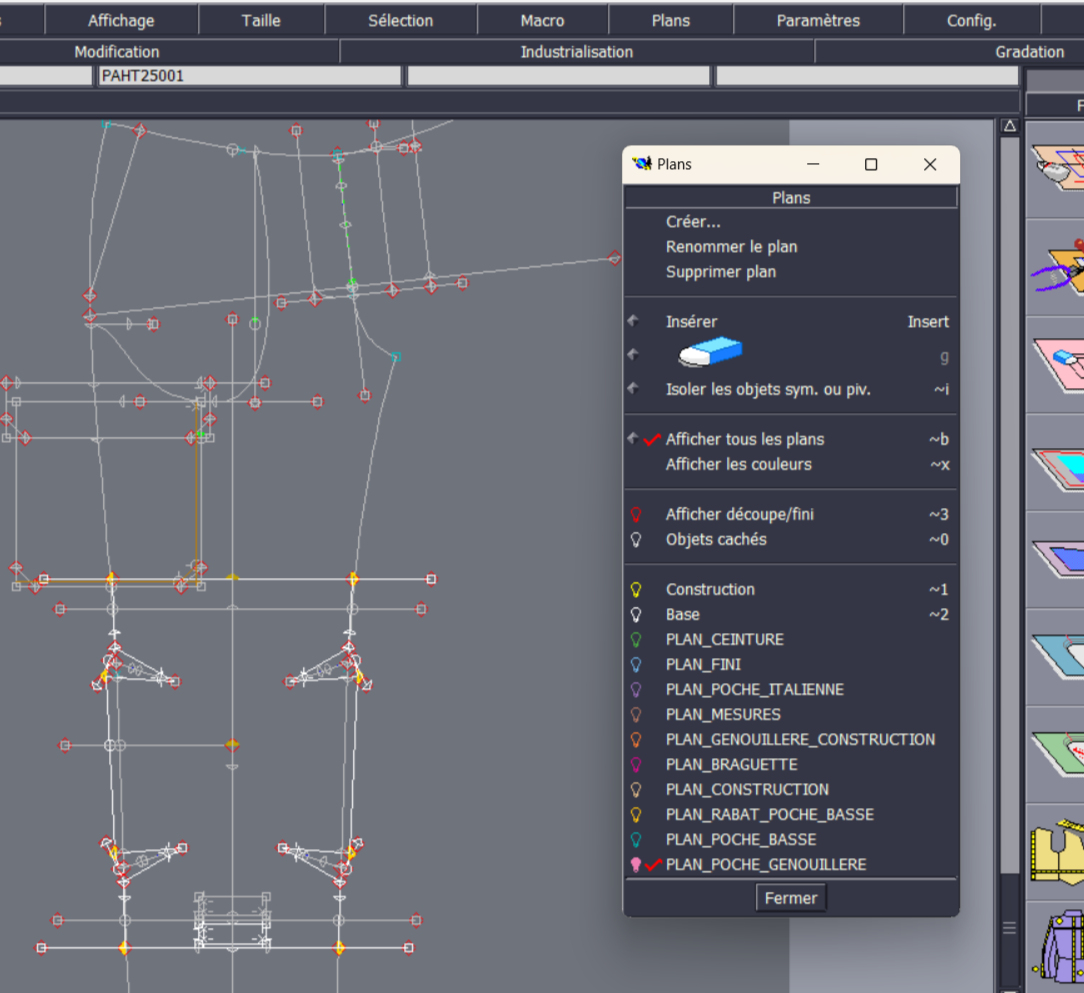
Task: Click the Fermer button
Action: pyautogui.click(x=790, y=898)
